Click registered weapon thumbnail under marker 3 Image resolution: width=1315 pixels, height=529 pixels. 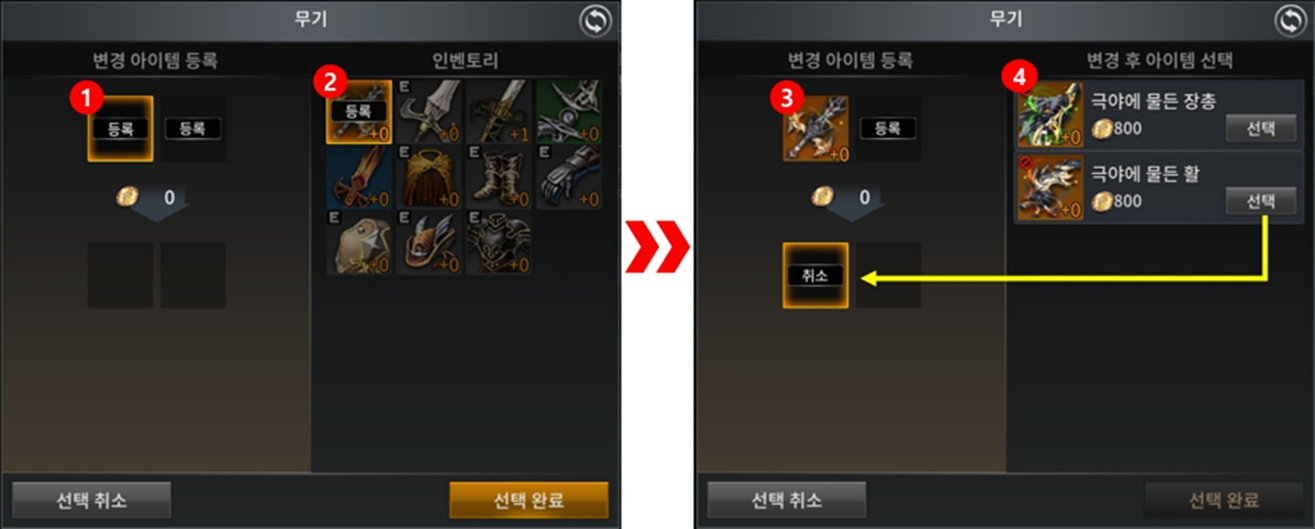[x=815, y=129]
